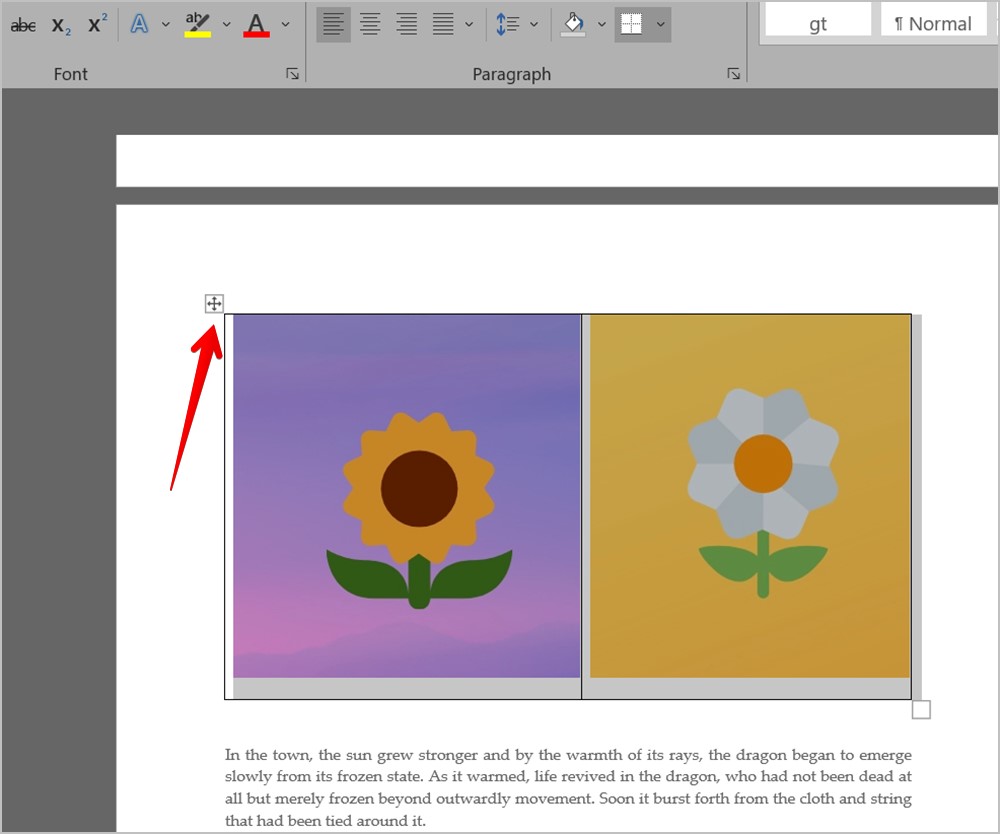
Task: Expand the Font Color dropdown
Action: click(x=285, y=24)
